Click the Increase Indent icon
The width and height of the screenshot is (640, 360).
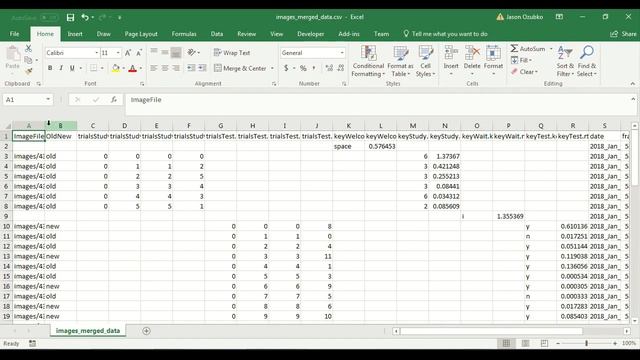(x=202, y=68)
